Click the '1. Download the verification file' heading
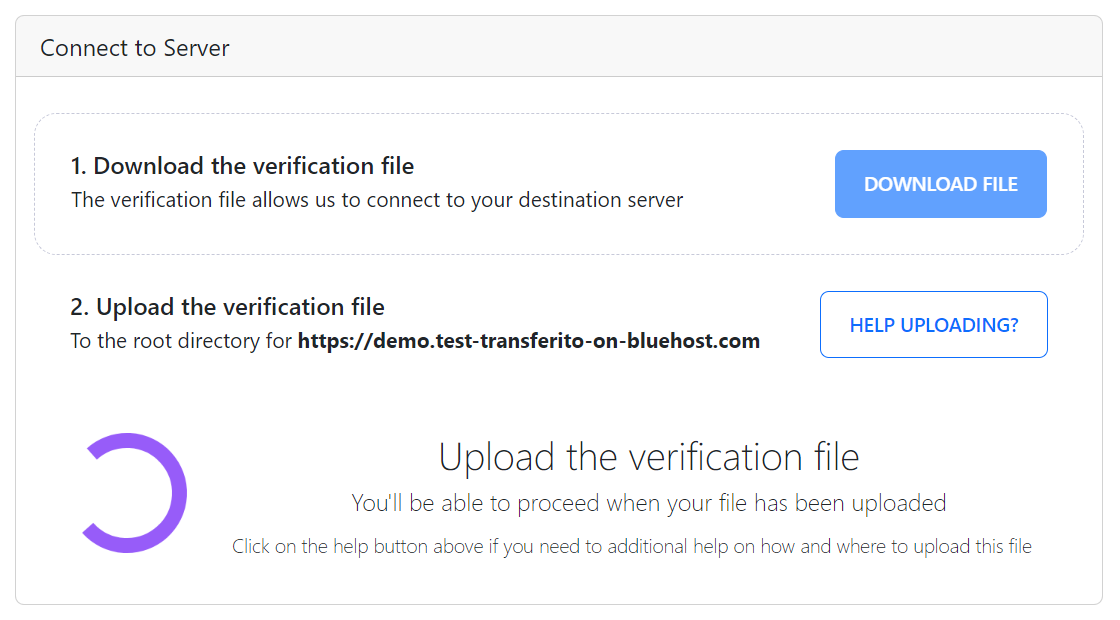The width and height of the screenshot is (1120, 620). pyautogui.click(x=242, y=166)
